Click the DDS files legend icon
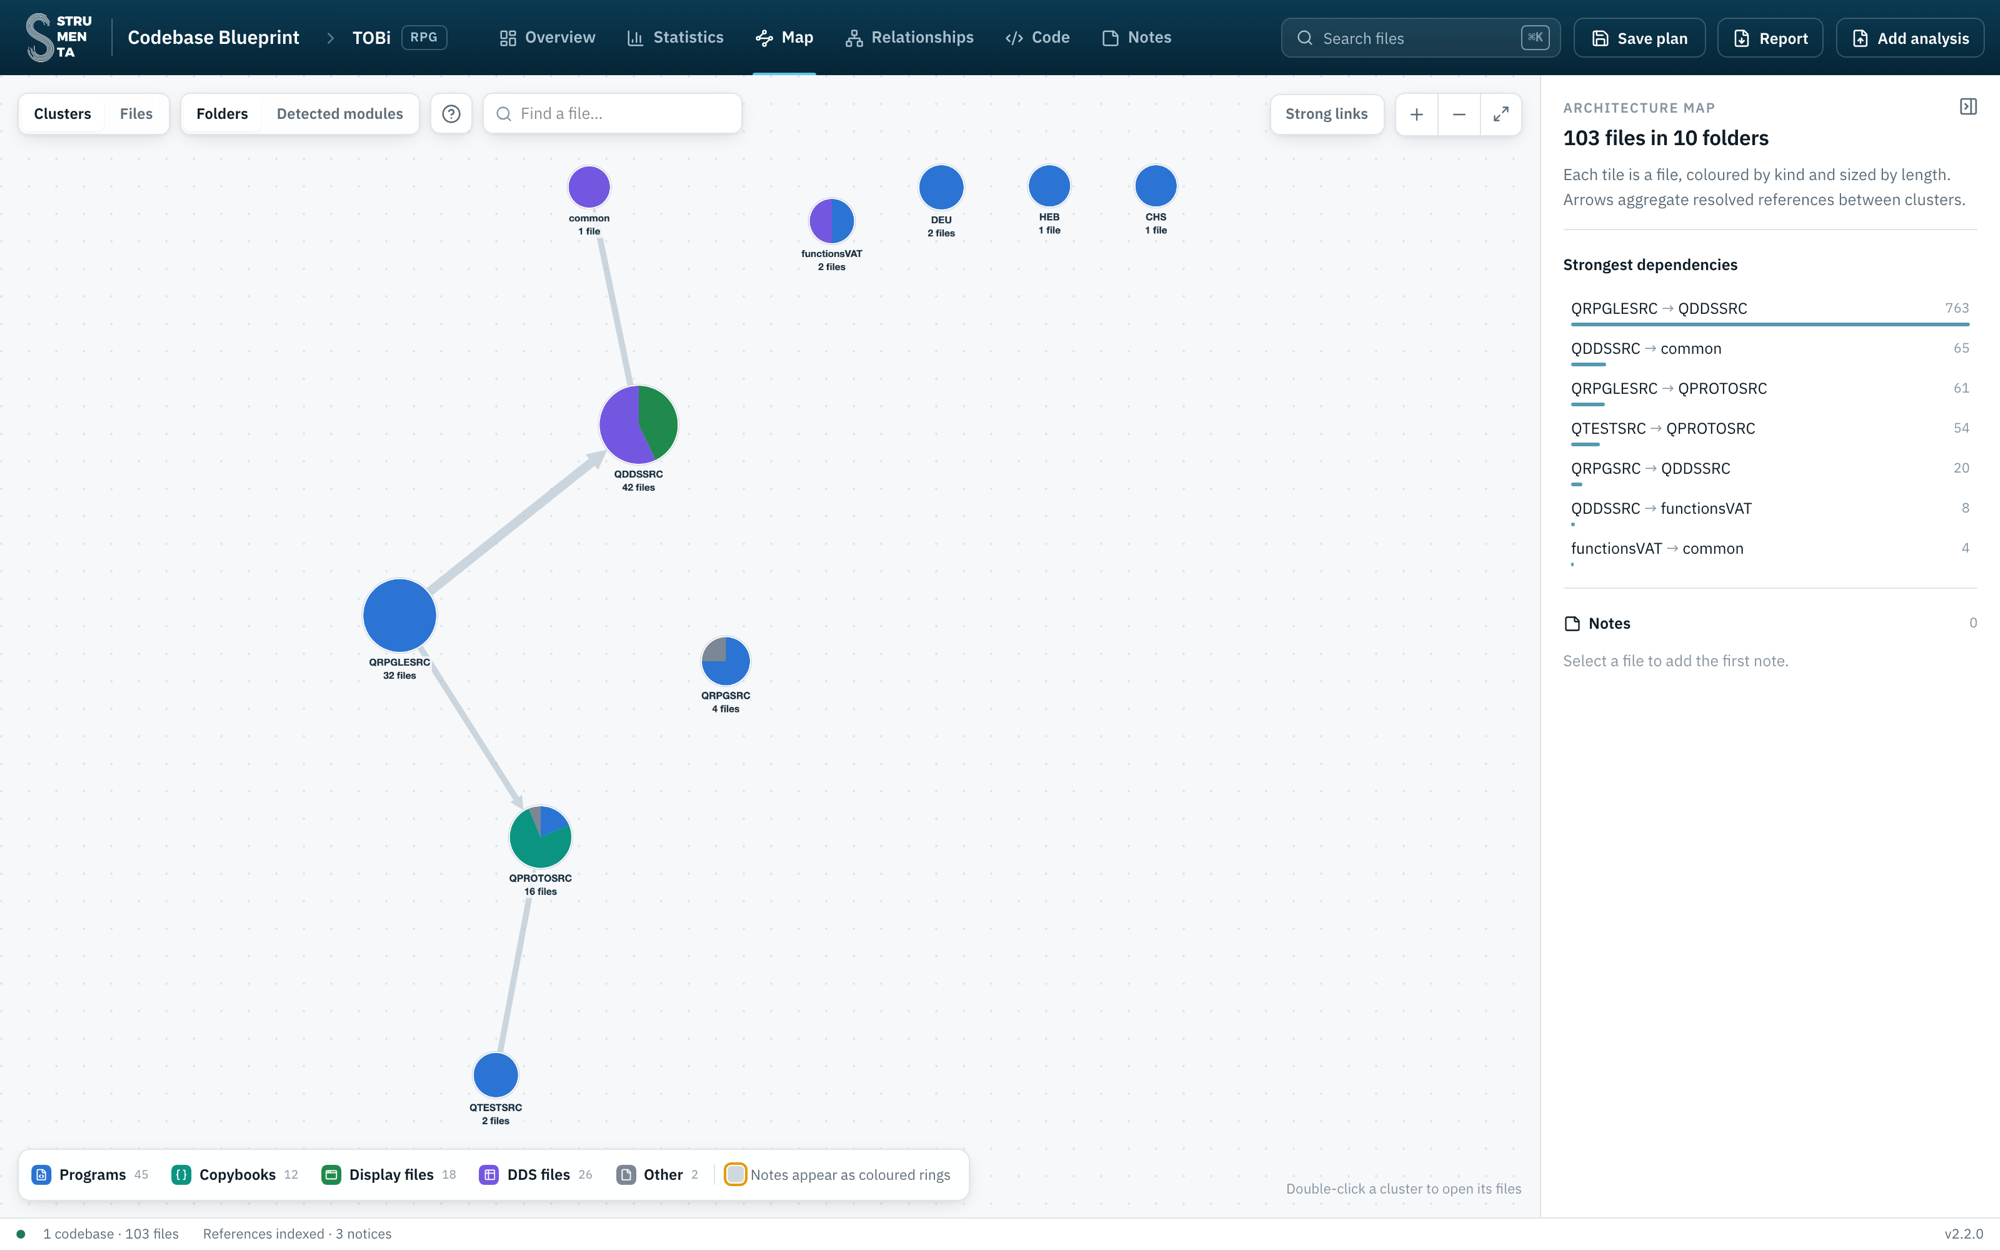 coord(489,1175)
